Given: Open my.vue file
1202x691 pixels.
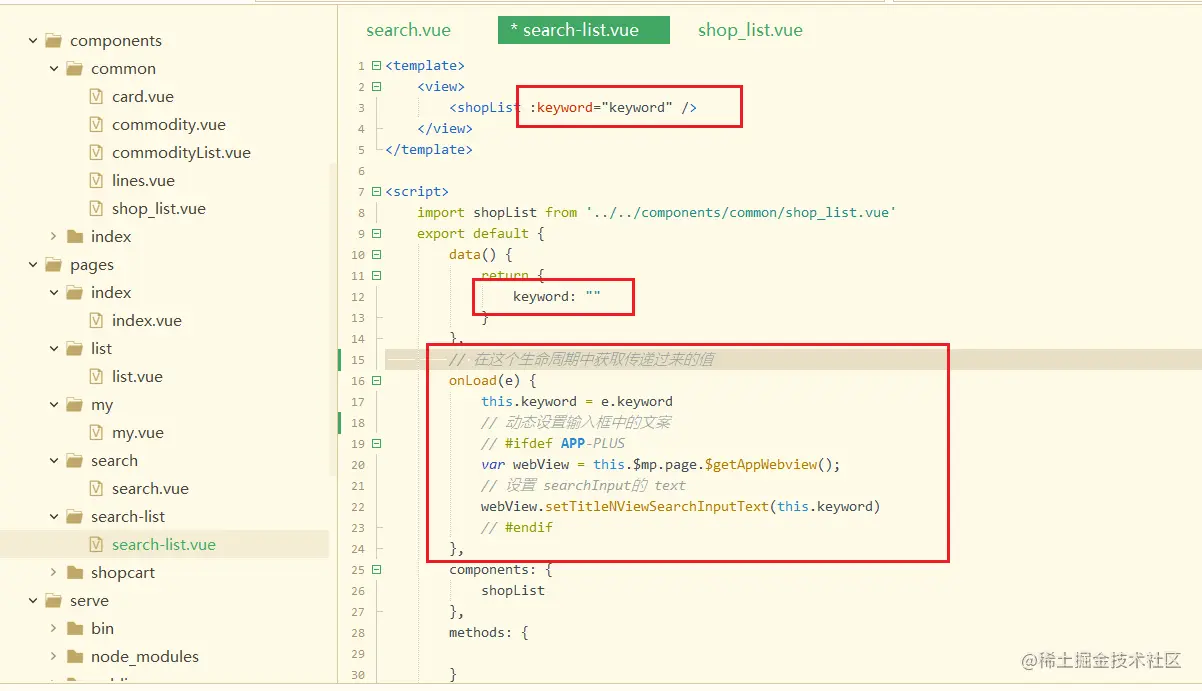Looking at the screenshot, I should (x=138, y=433).
